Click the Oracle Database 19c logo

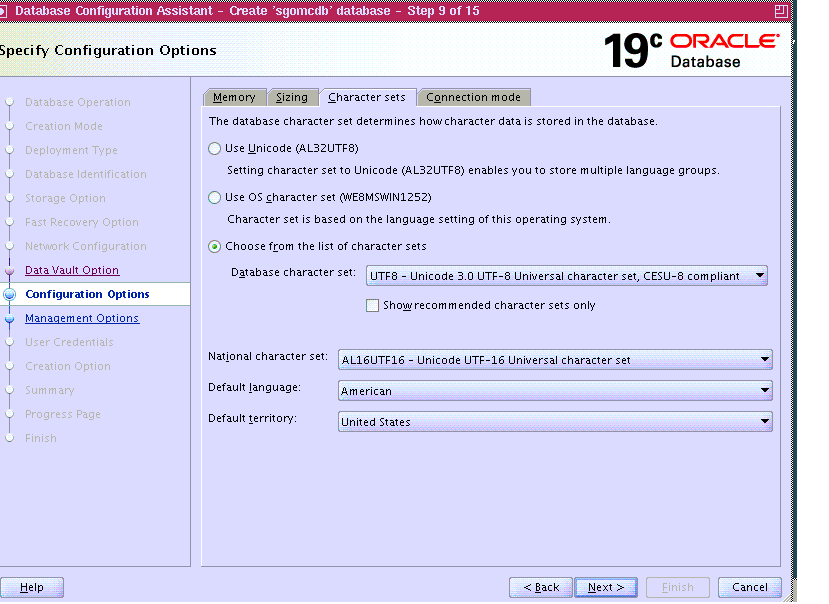[691, 50]
